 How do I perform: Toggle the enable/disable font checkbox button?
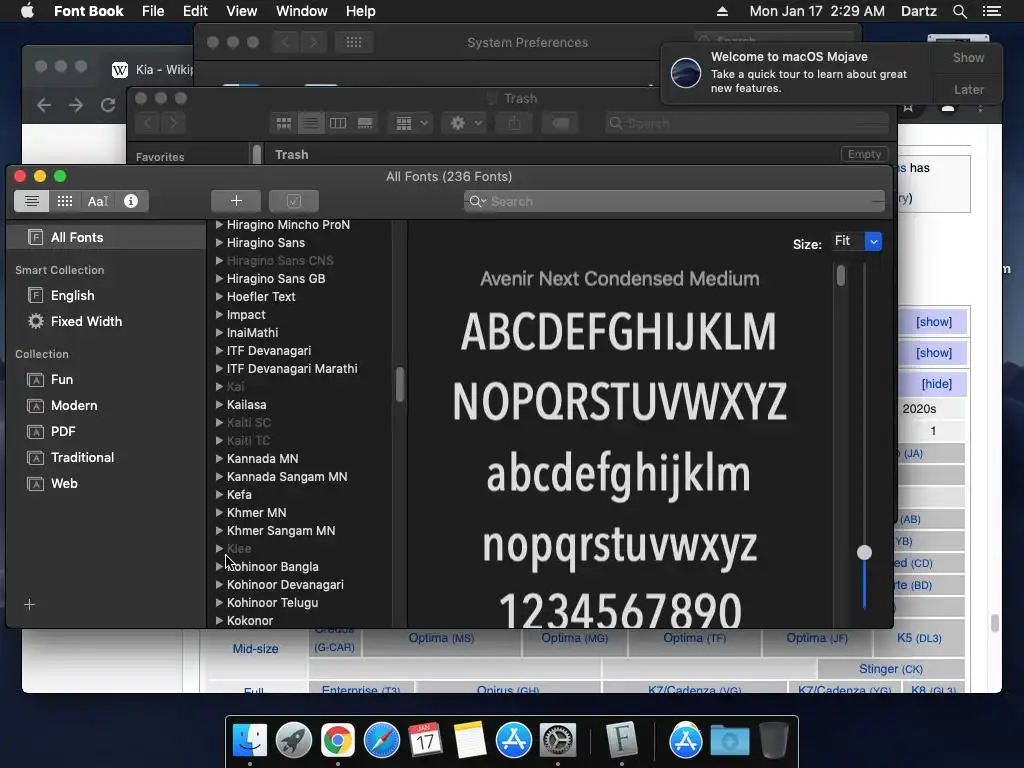(294, 201)
